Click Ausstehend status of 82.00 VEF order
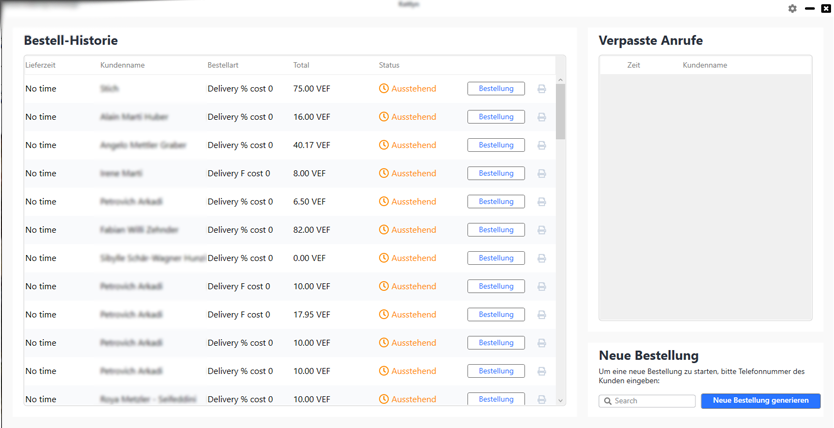This screenshot has height=428, width=834. pyautogui.click(x=413, y=230)
